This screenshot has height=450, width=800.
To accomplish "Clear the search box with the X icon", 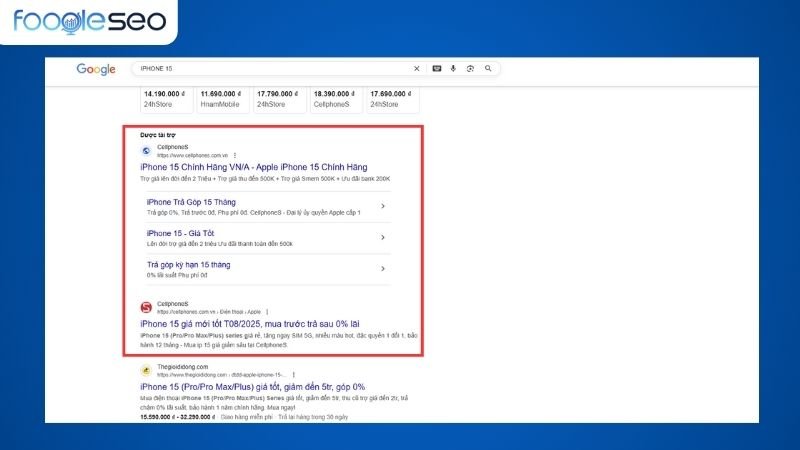I will coord(416,68).
